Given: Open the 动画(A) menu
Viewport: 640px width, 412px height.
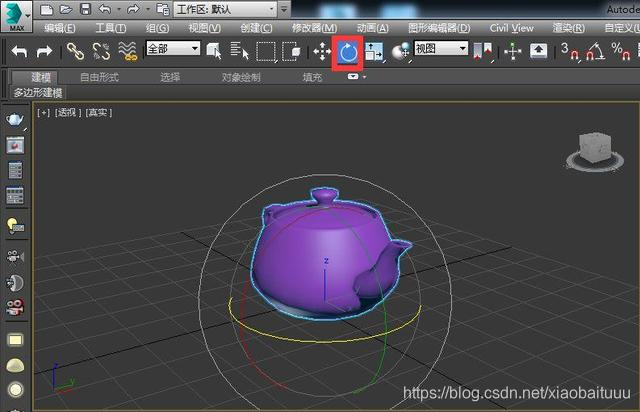Looking at the screenshot, I should click(x=373, y=28).
